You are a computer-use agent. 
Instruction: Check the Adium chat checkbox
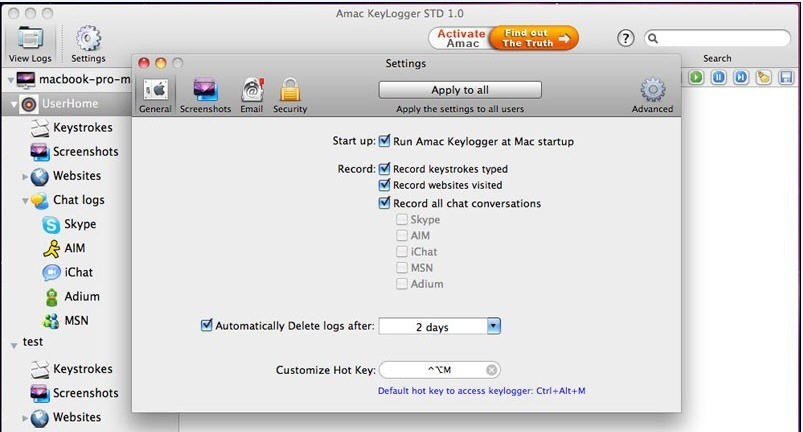pyautogui.click(x=402, y=284)
